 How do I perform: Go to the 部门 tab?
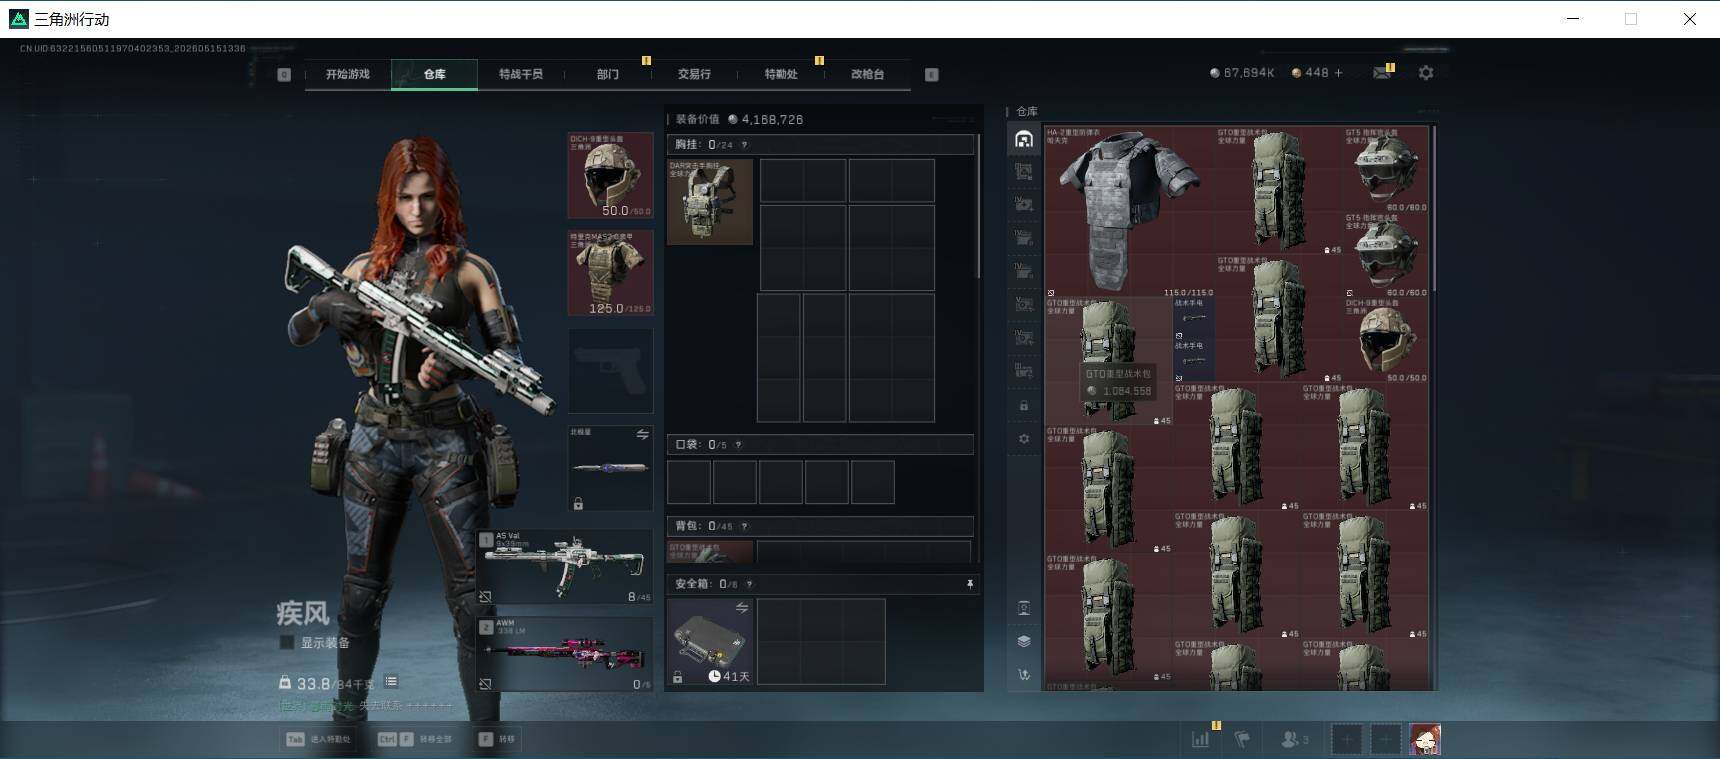[607, 74]
